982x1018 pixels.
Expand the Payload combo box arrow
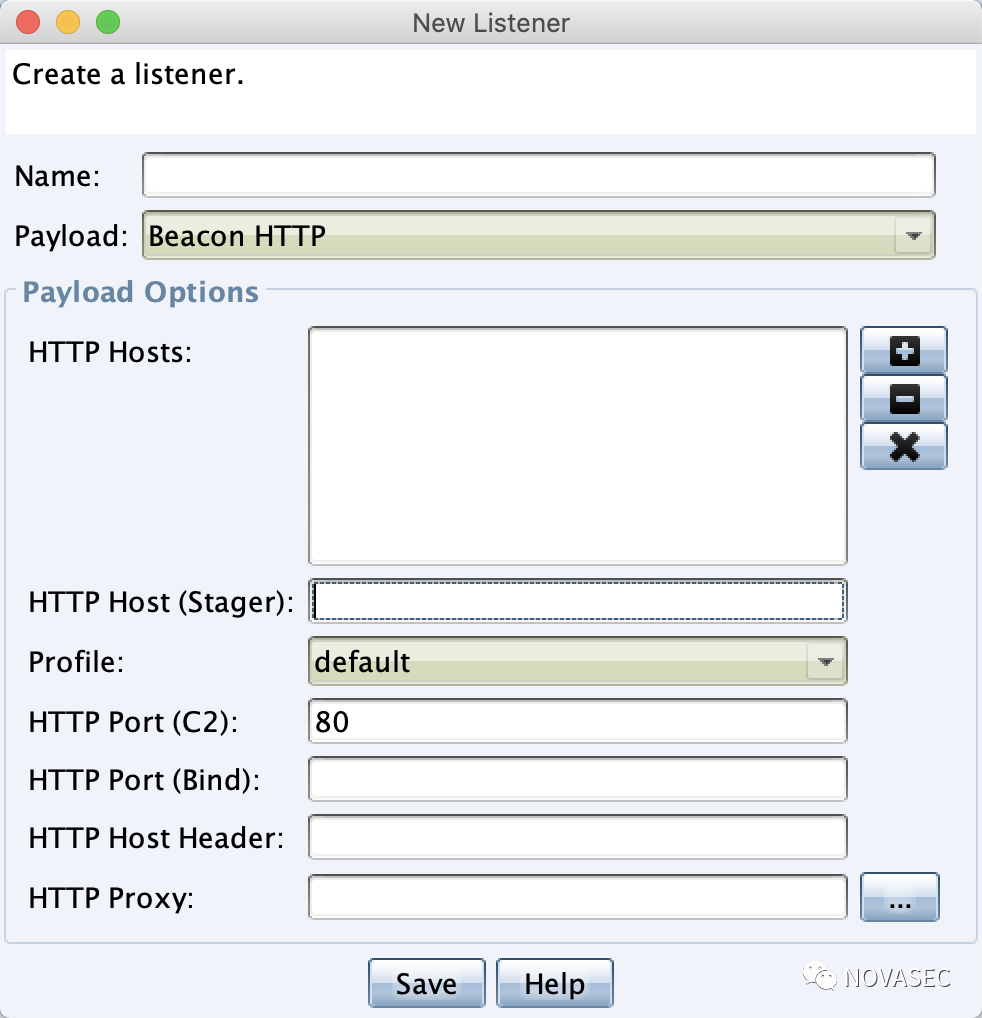point(913,236)
